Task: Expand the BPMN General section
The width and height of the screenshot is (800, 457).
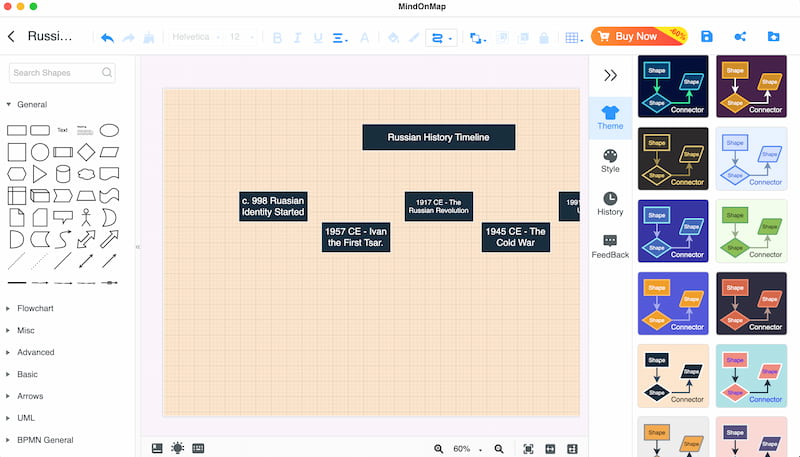Action: [40, 440]
